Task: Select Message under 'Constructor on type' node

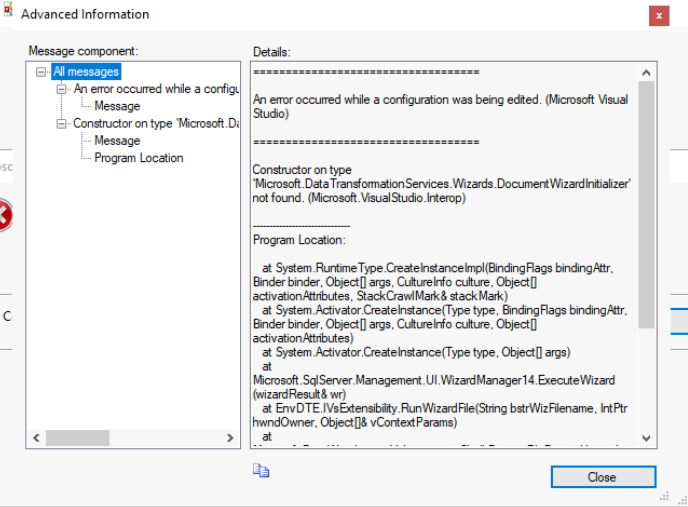Action: point(117,140)
